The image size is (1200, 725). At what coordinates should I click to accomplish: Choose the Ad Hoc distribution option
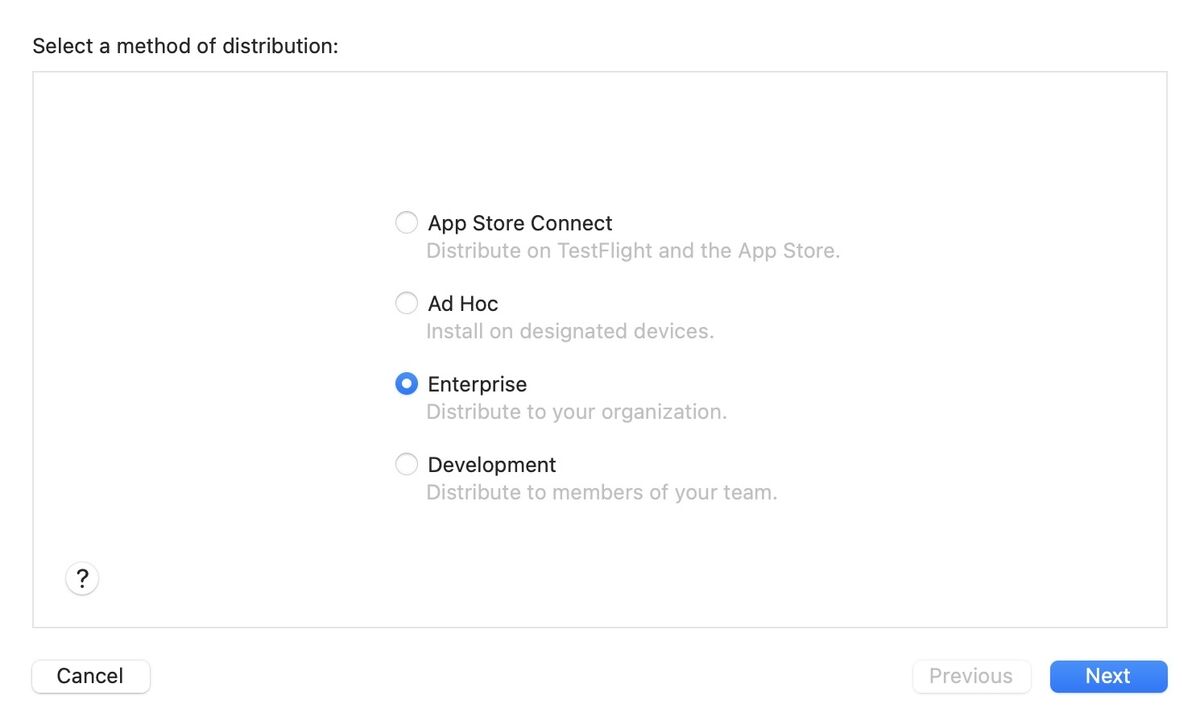pyautogui.click(x=406, y=303)
